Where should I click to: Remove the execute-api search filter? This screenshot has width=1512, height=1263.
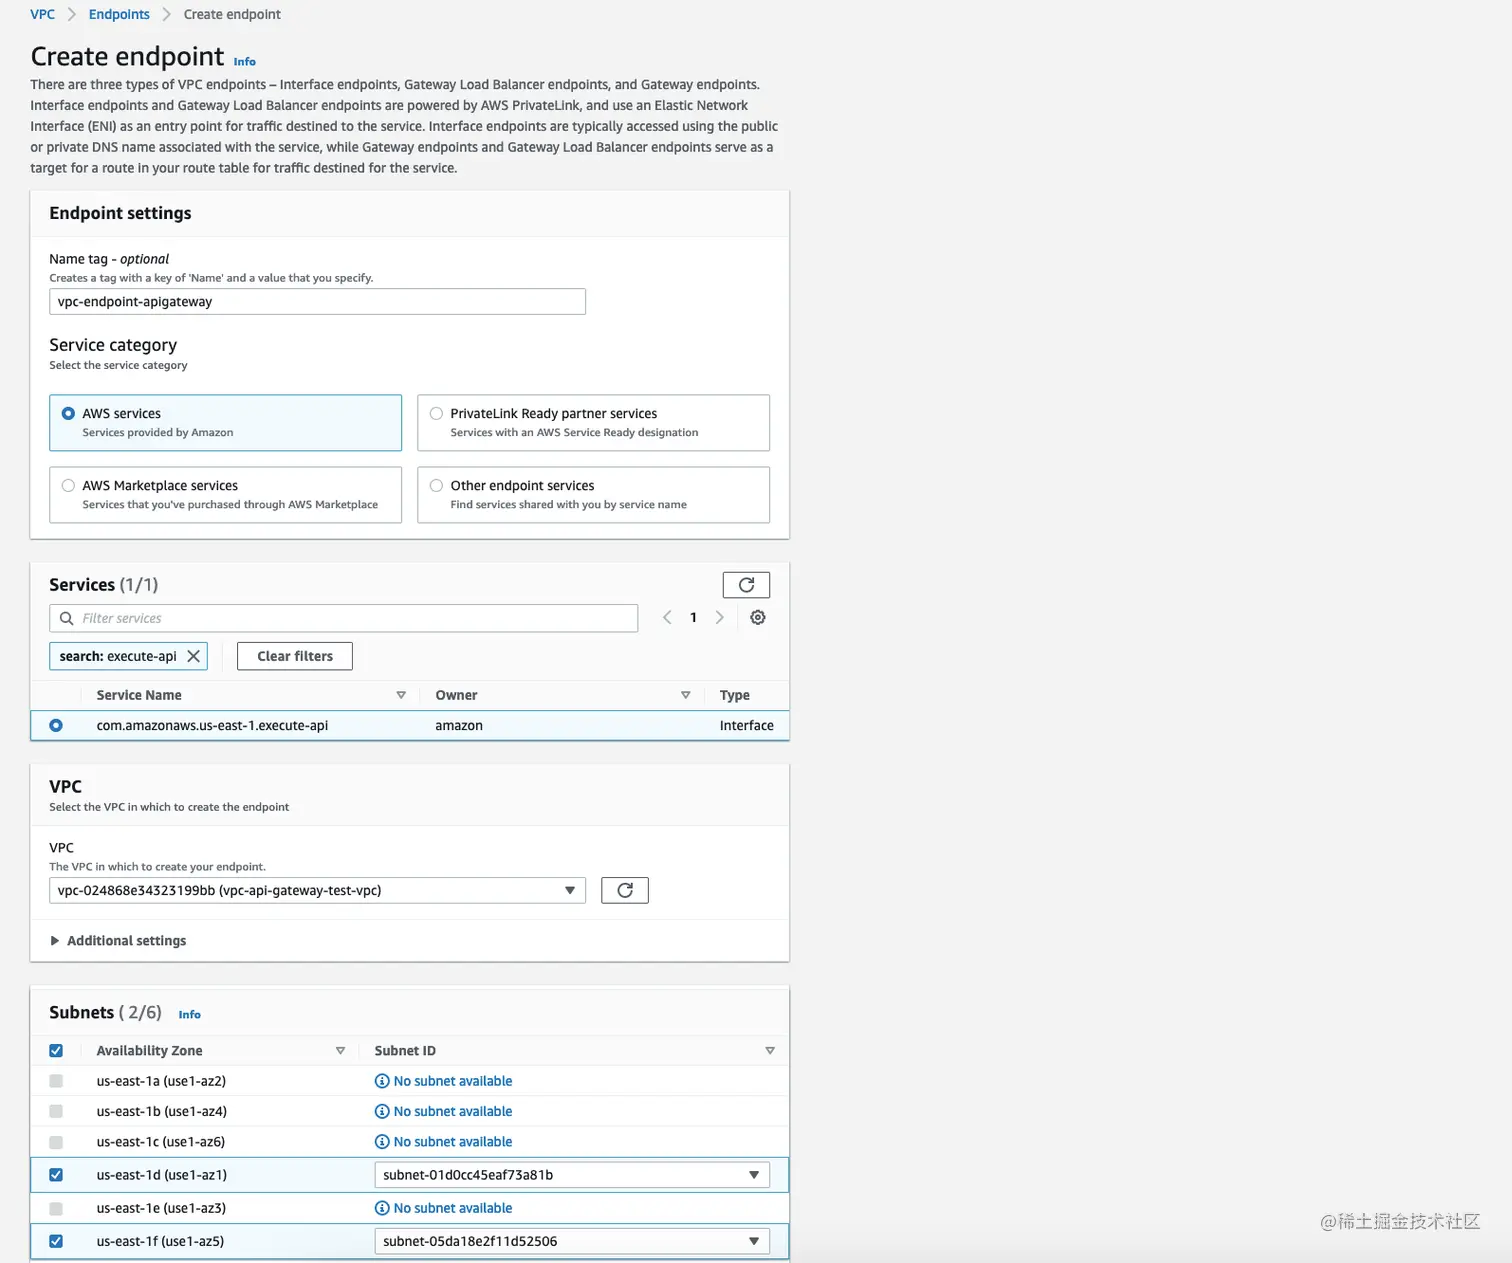194,656
